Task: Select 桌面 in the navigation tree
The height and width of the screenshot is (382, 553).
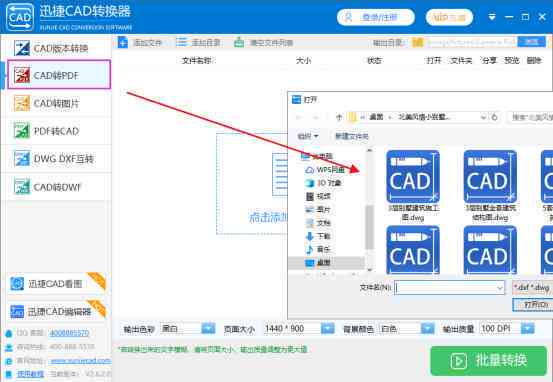Action: pos(326,263)
